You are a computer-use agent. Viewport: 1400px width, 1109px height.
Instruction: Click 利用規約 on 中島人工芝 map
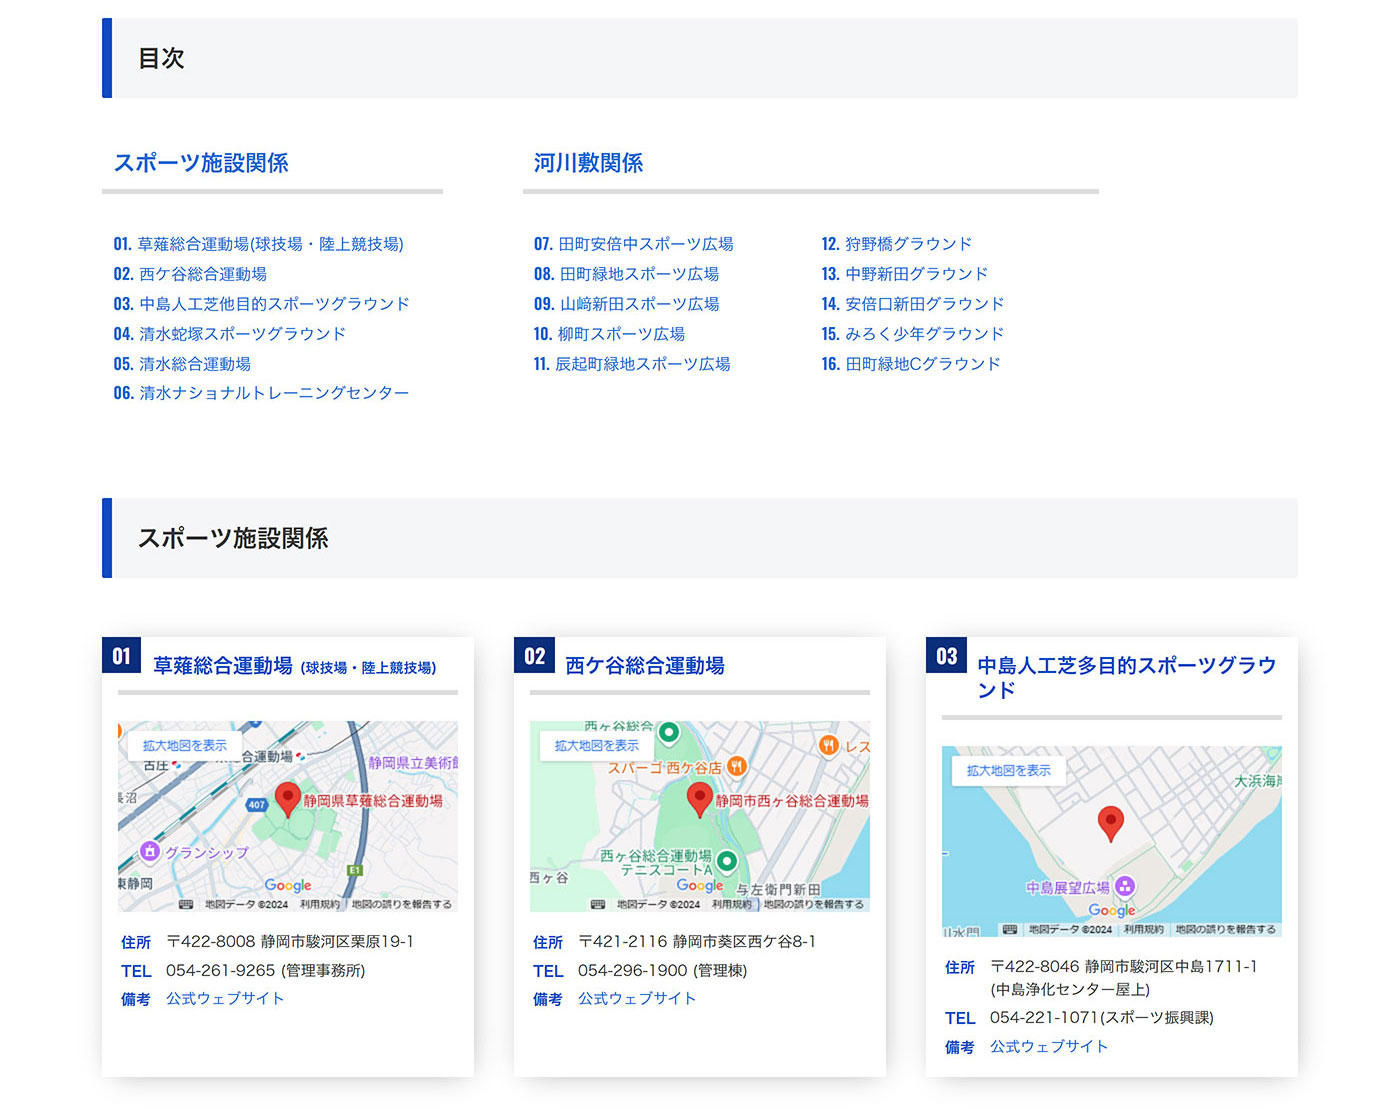point(1143,929)
